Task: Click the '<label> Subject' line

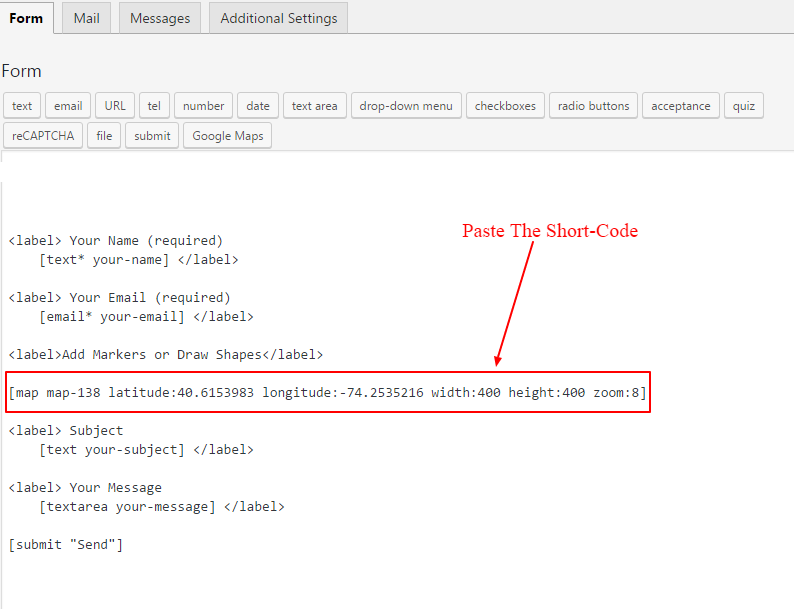Action: [x=66, y=431]
